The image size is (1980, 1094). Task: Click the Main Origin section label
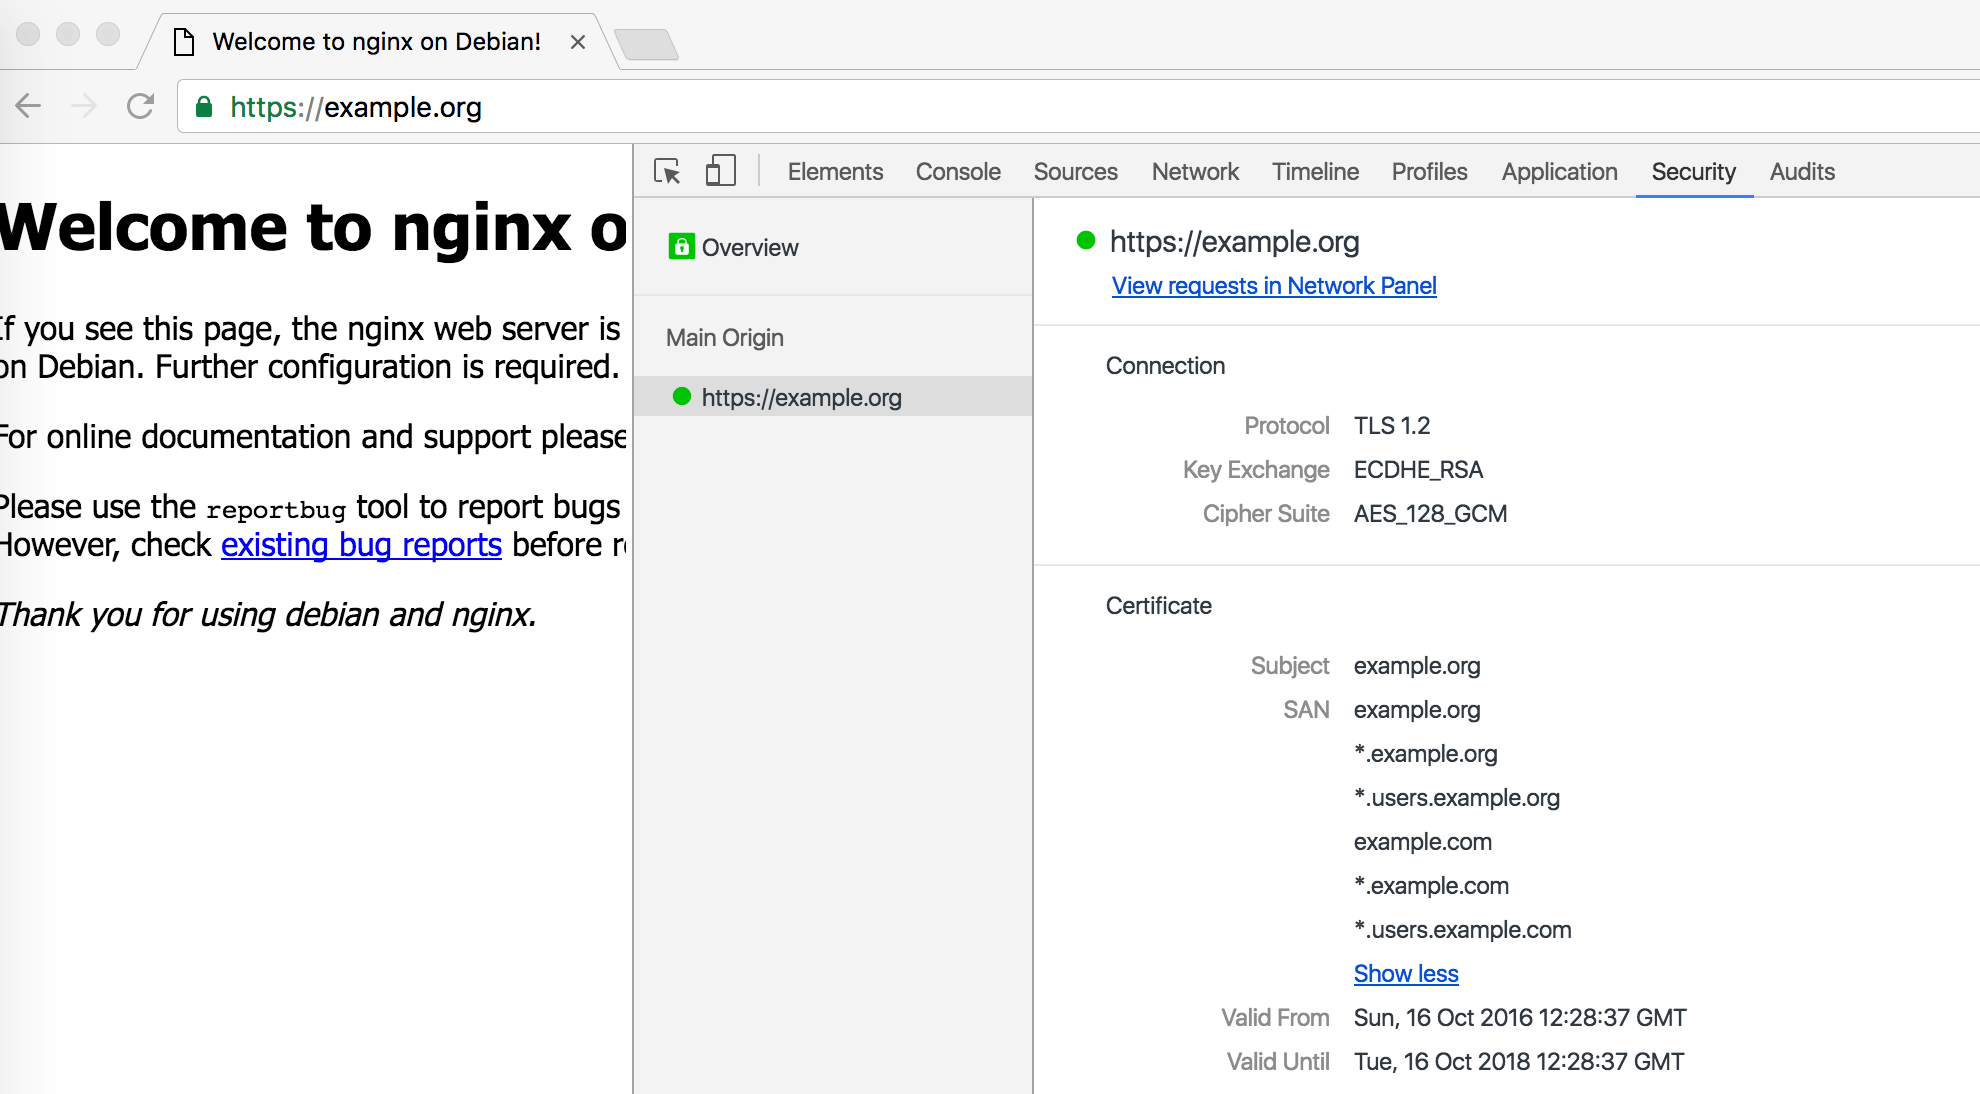tap(725, 338)
